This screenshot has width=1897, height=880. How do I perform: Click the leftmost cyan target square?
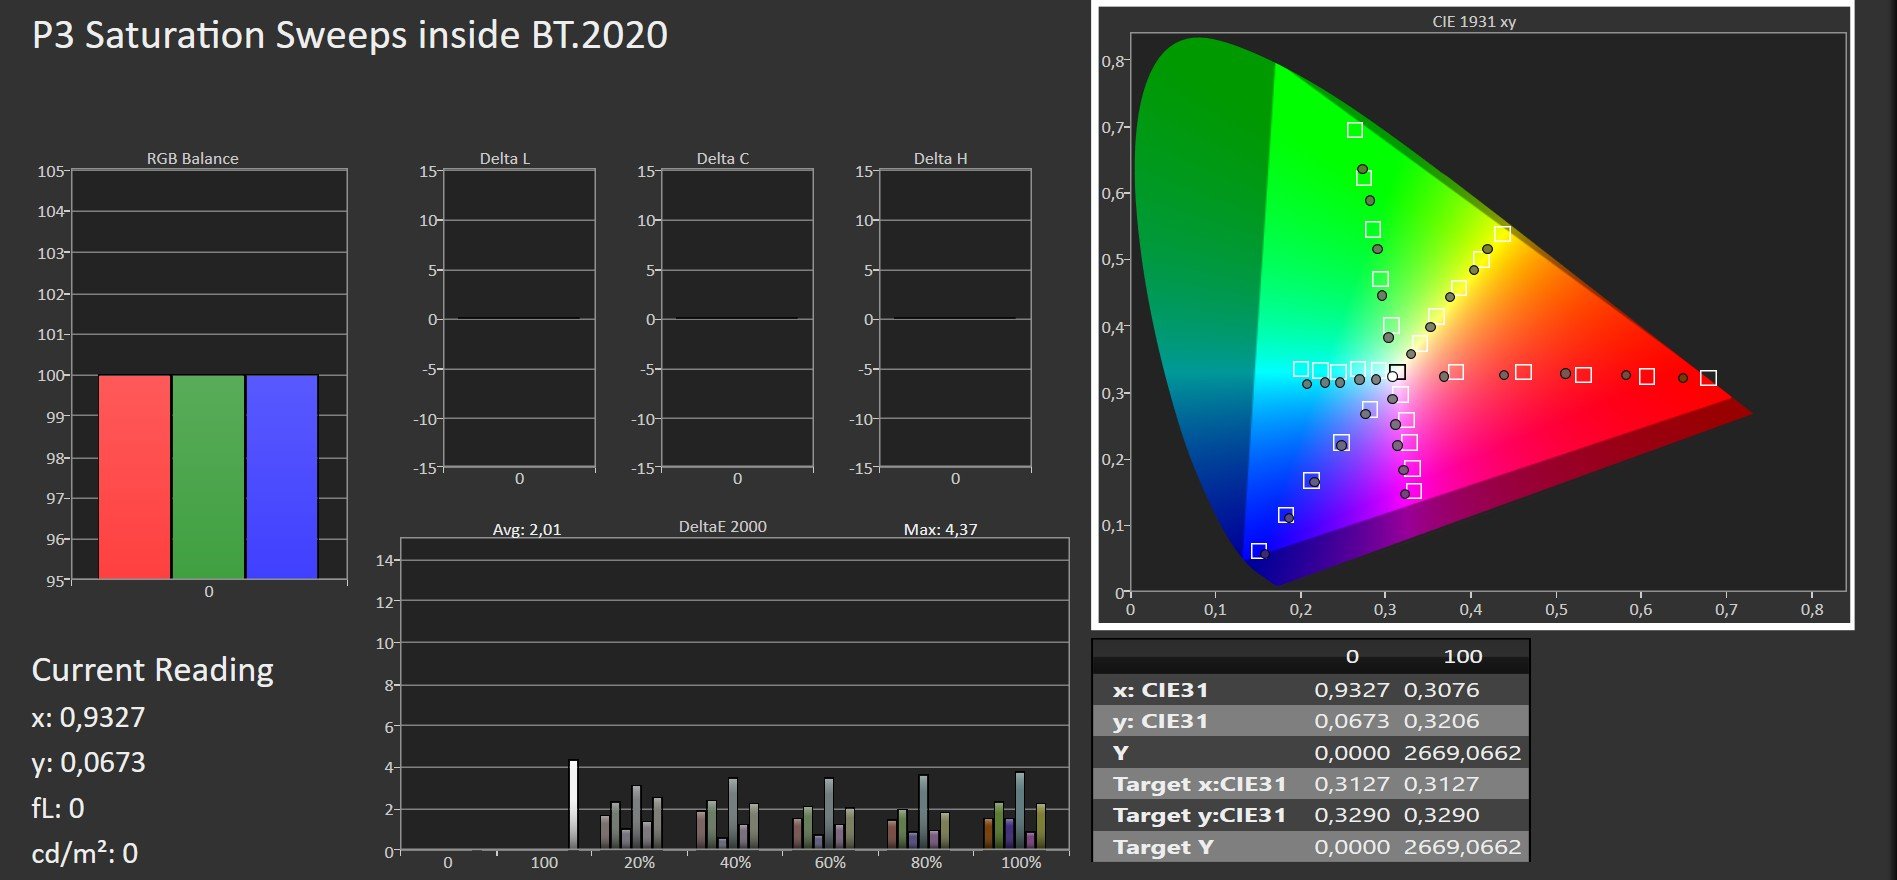[x=1300, y=369]
